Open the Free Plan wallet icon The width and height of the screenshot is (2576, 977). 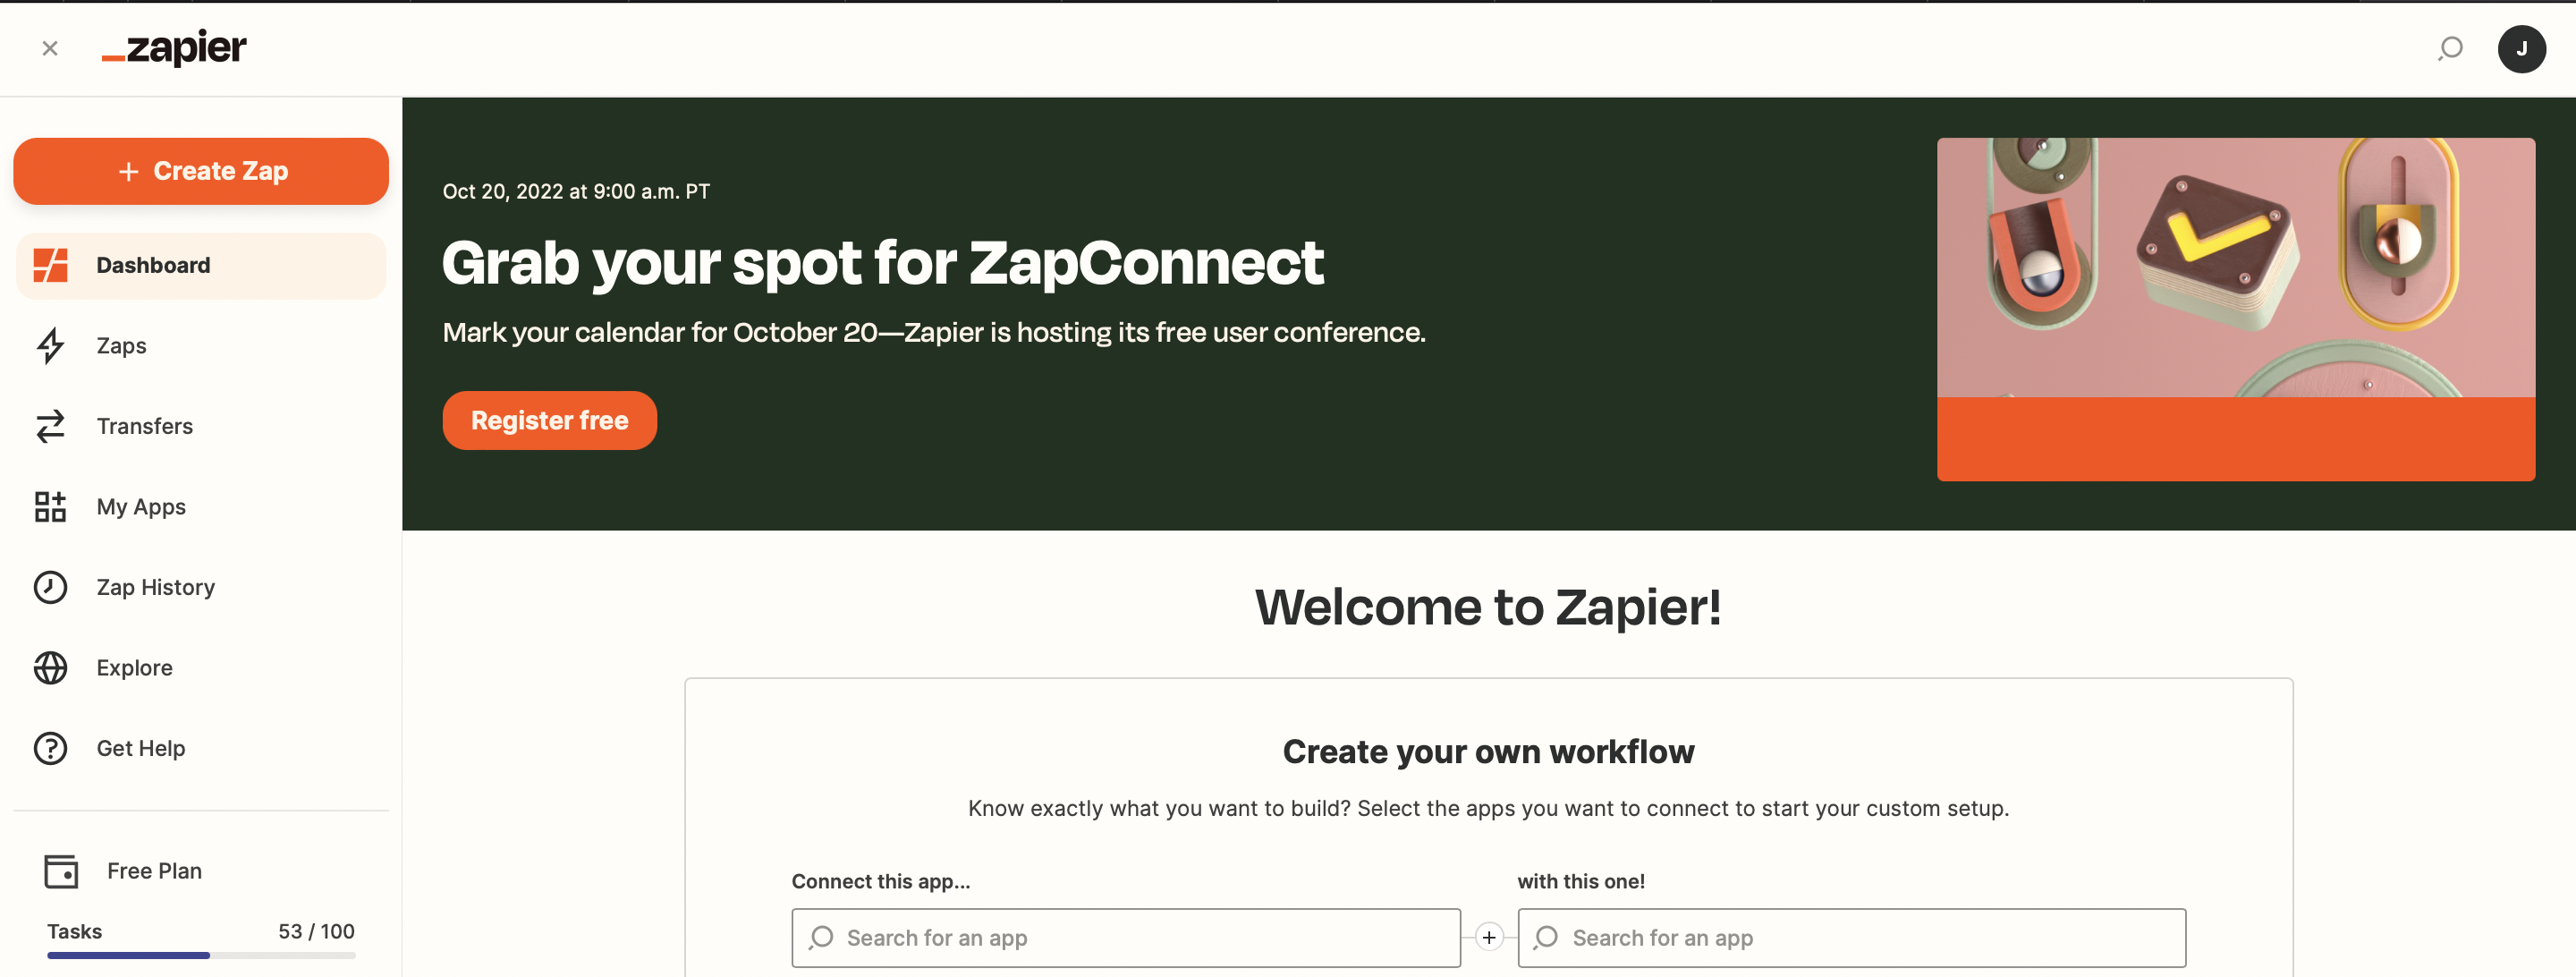(x=61, y=871)
